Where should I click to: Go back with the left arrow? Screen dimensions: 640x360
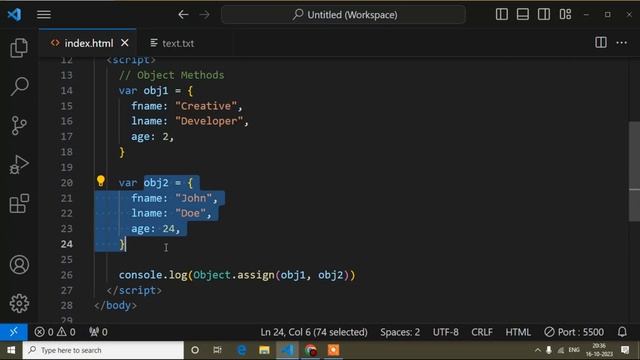click(183, 15)
